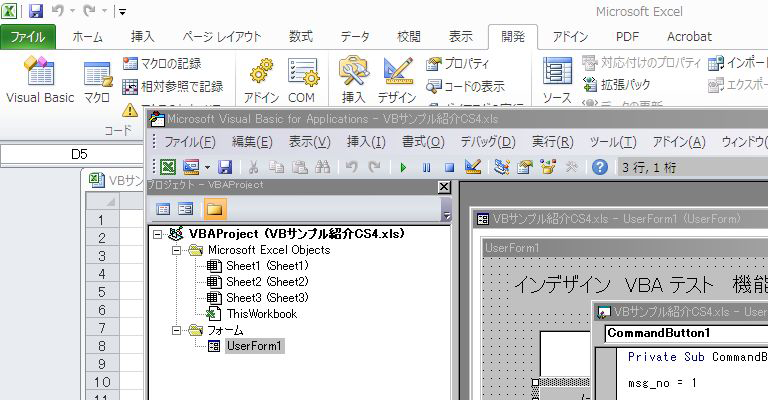Image resolution: width=768 pixels, height=400 pixels.
Task: Open the Macro list button
Action: click(x=97, y=82)
